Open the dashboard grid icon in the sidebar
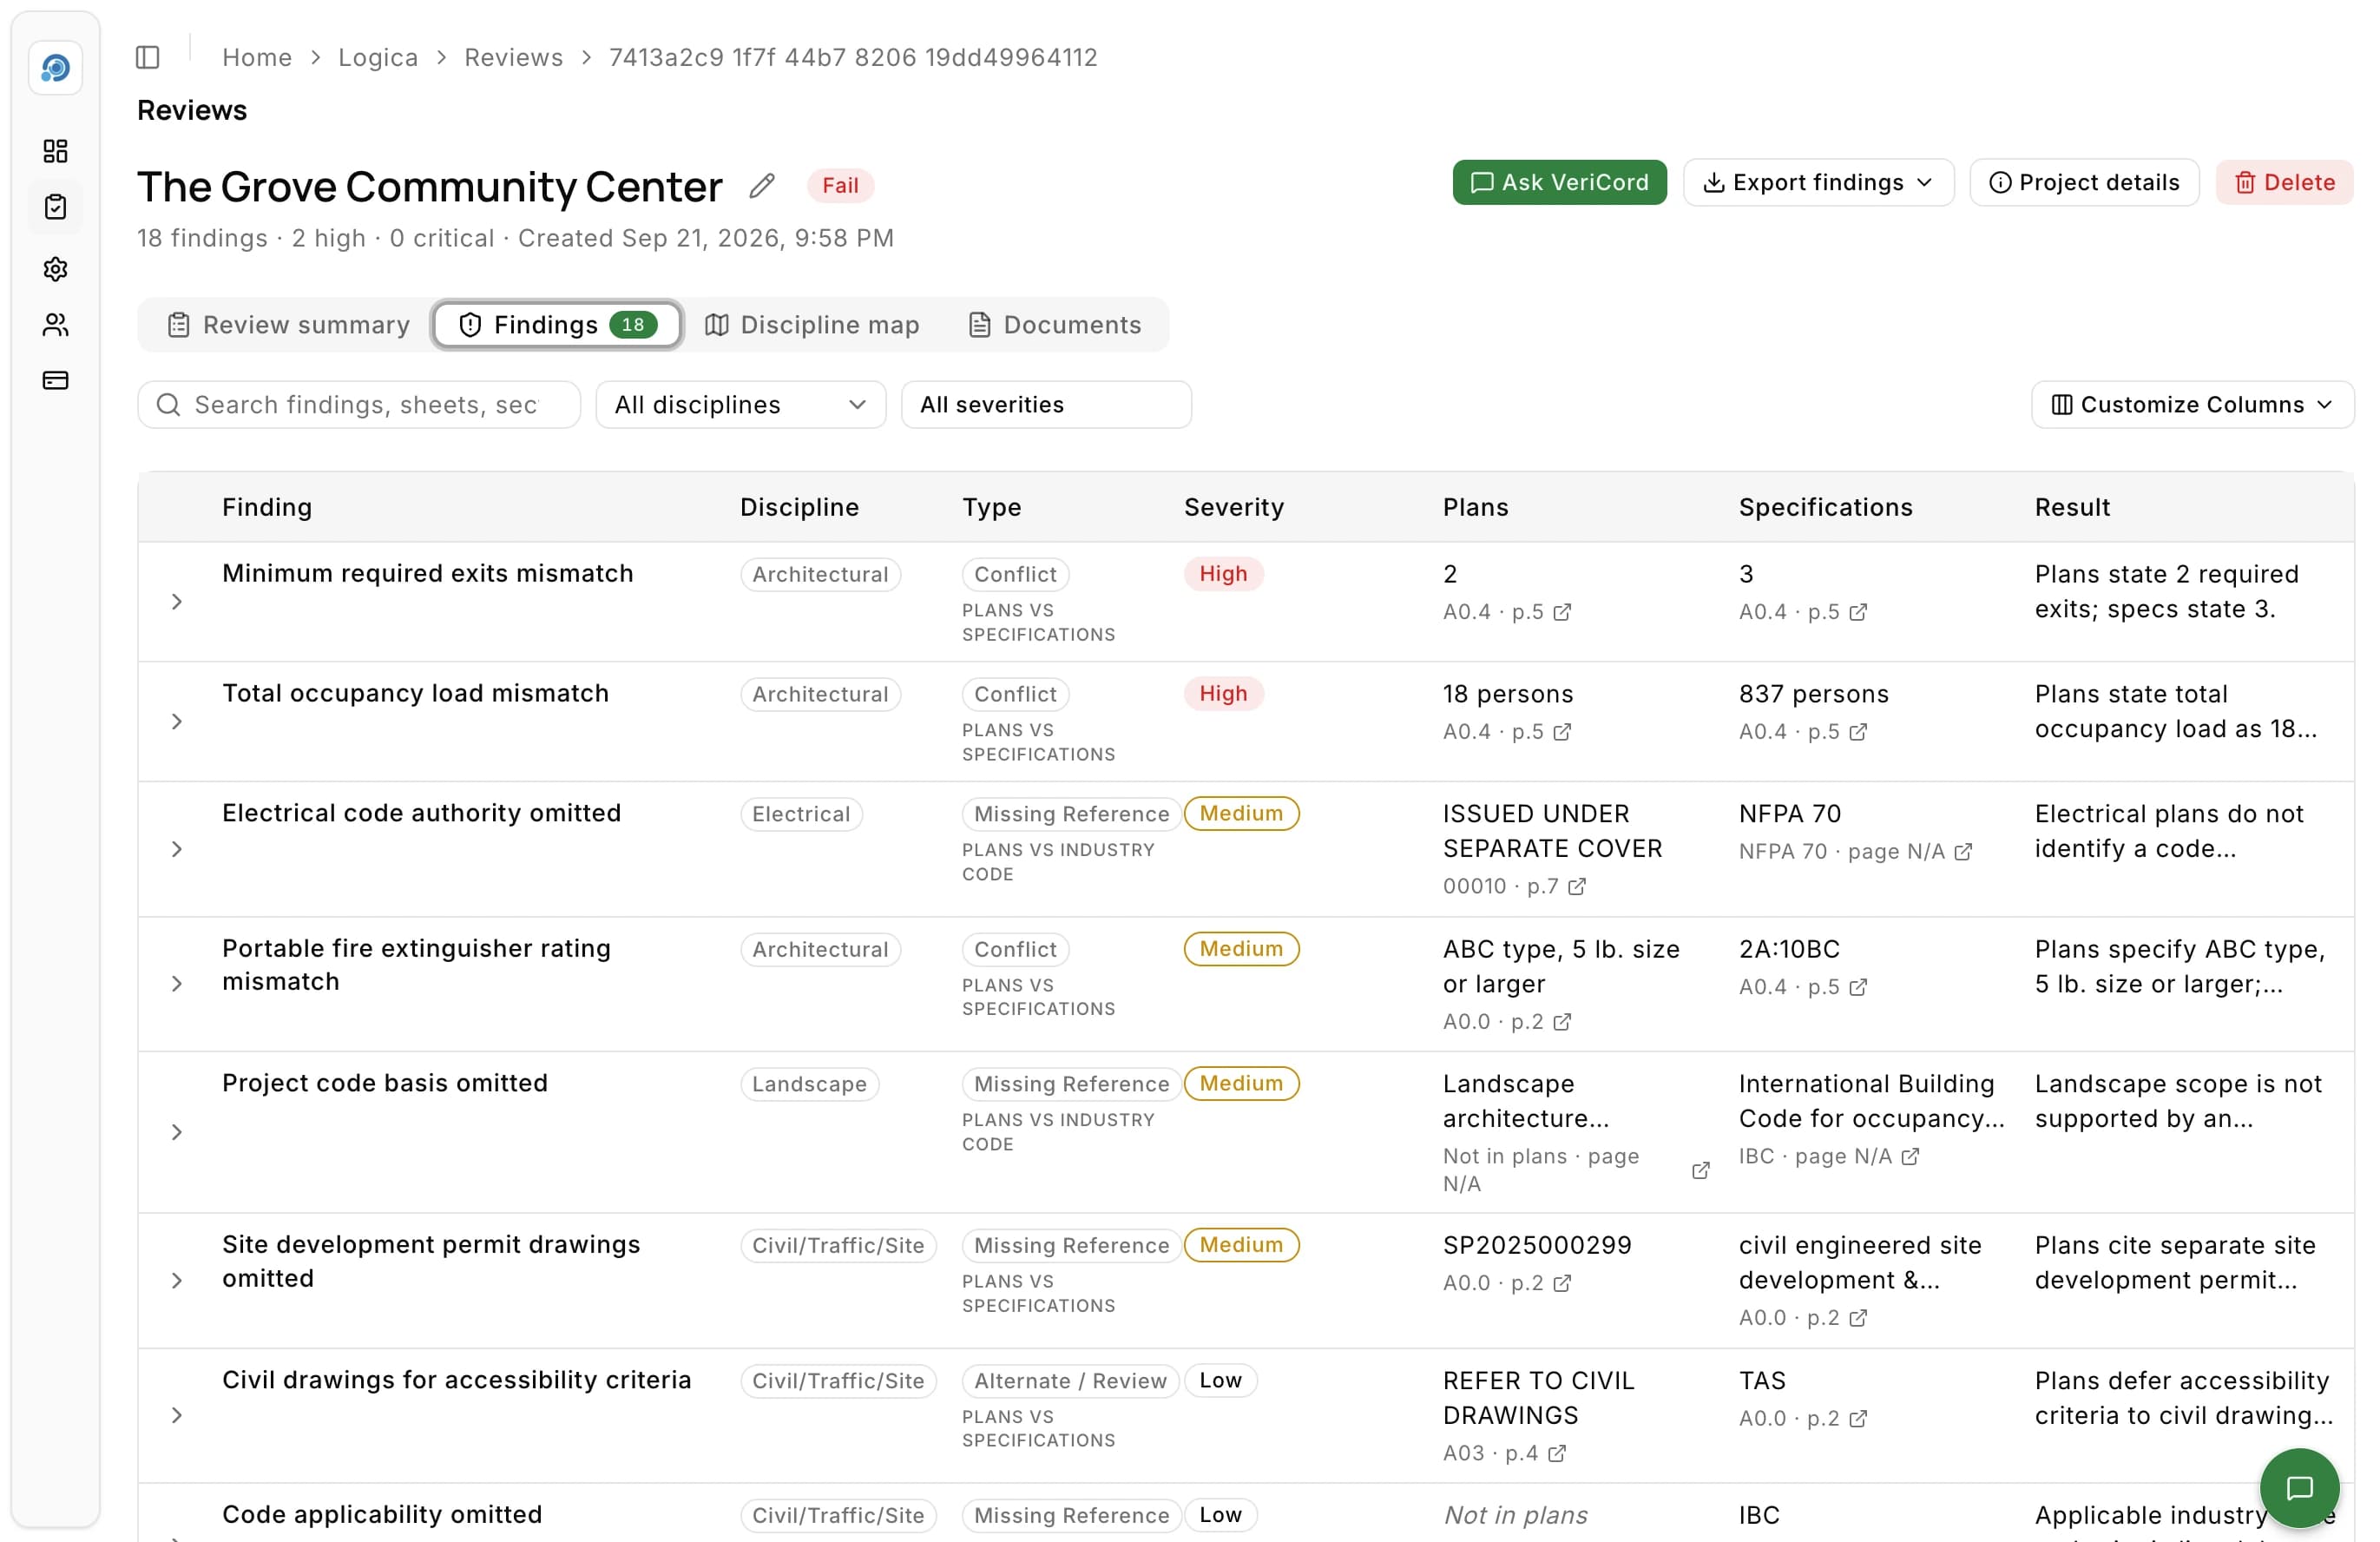Screen dimensions: 2380x1542 pos(55,151)
